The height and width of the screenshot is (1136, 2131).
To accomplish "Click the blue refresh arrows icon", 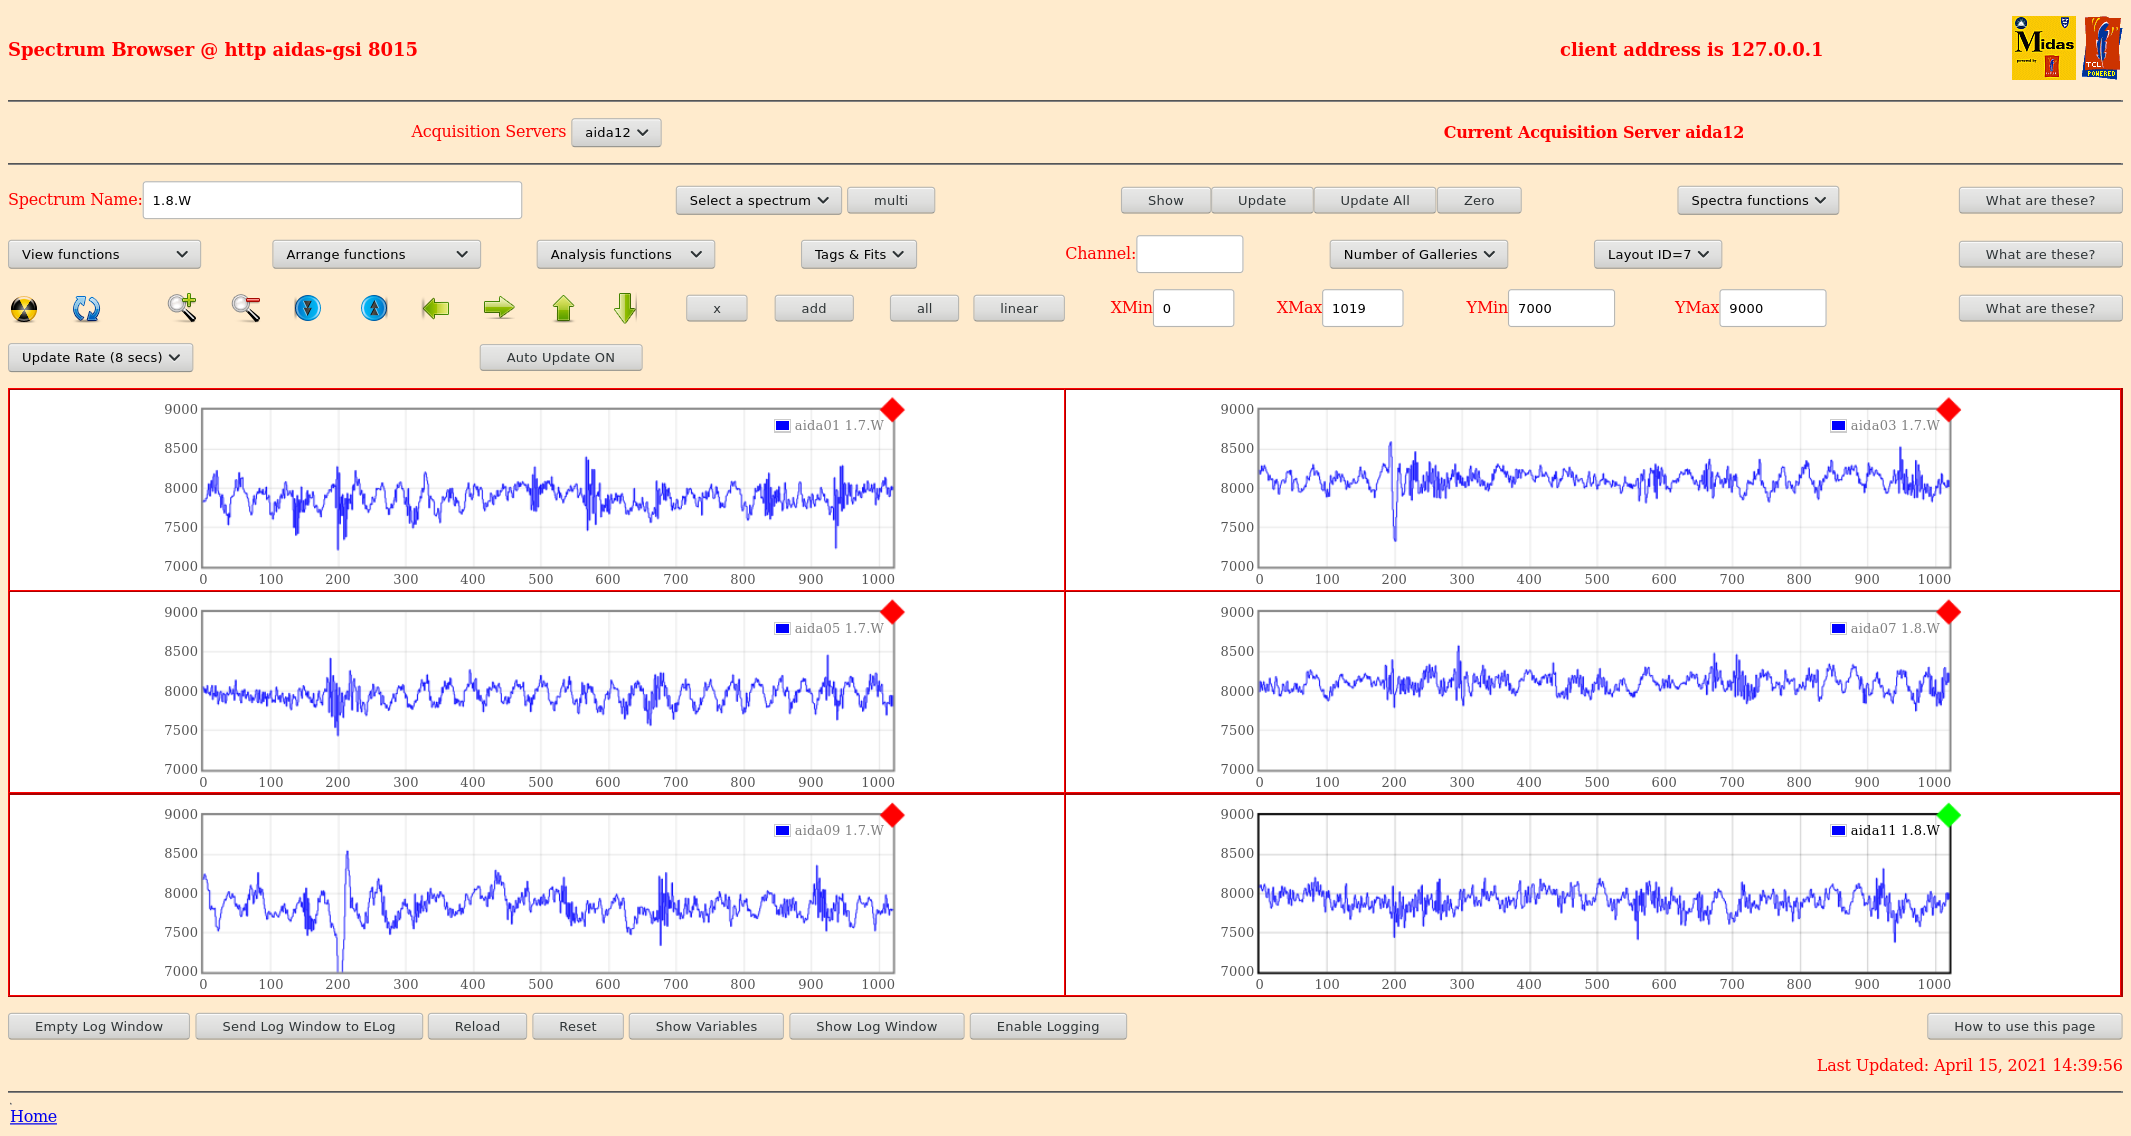I will tap(86, 309).
